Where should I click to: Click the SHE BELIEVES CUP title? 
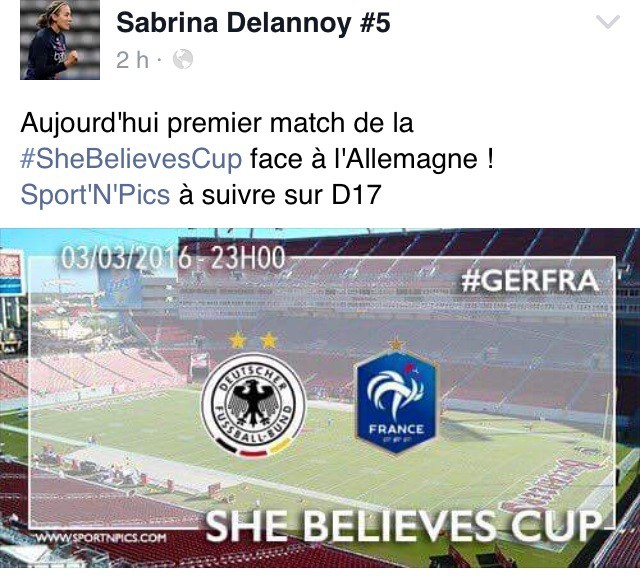[x=403, y=526]
